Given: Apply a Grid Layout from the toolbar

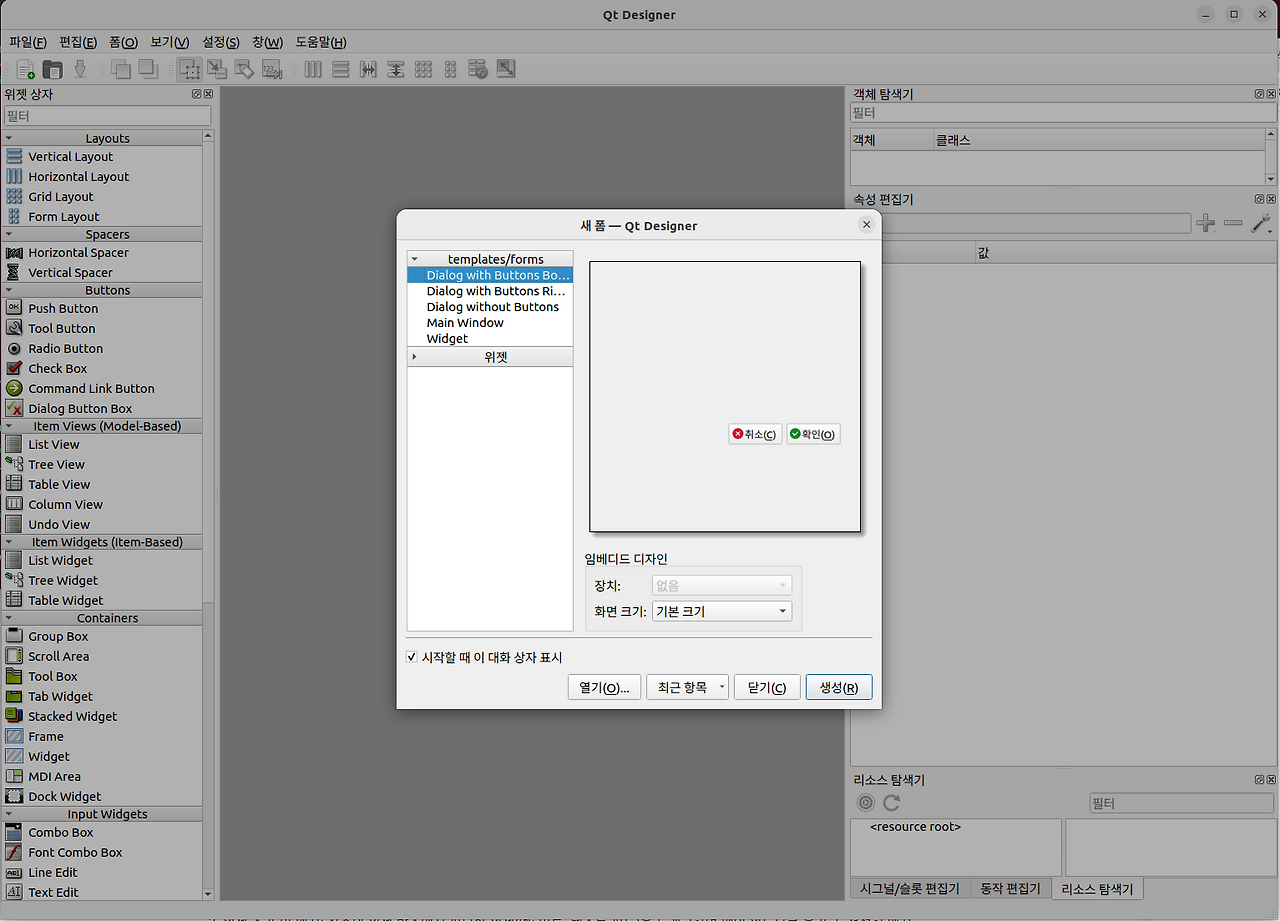Looking at the screenshot, I should click(423, 68).
